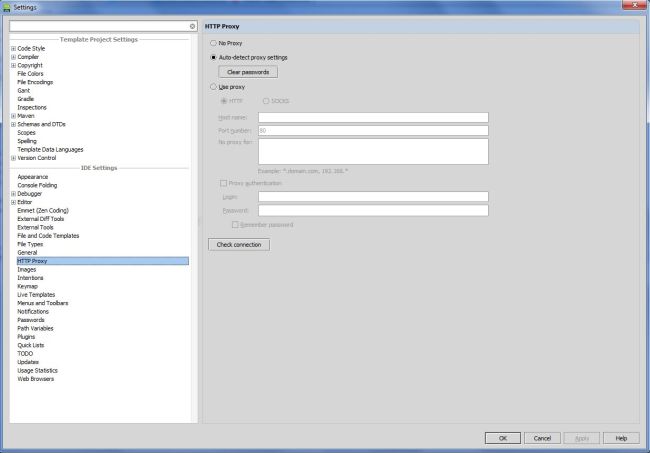Open TODO settings

25,354
